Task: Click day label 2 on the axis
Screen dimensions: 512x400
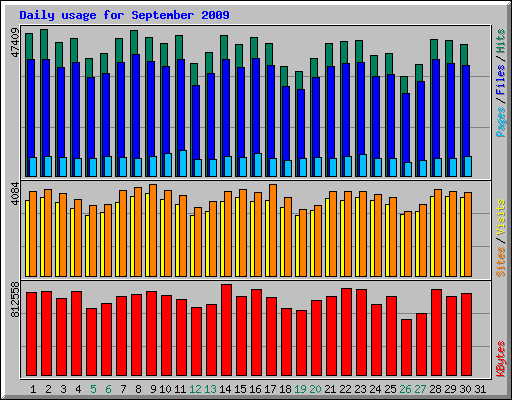Action: (x=48, y=389)
